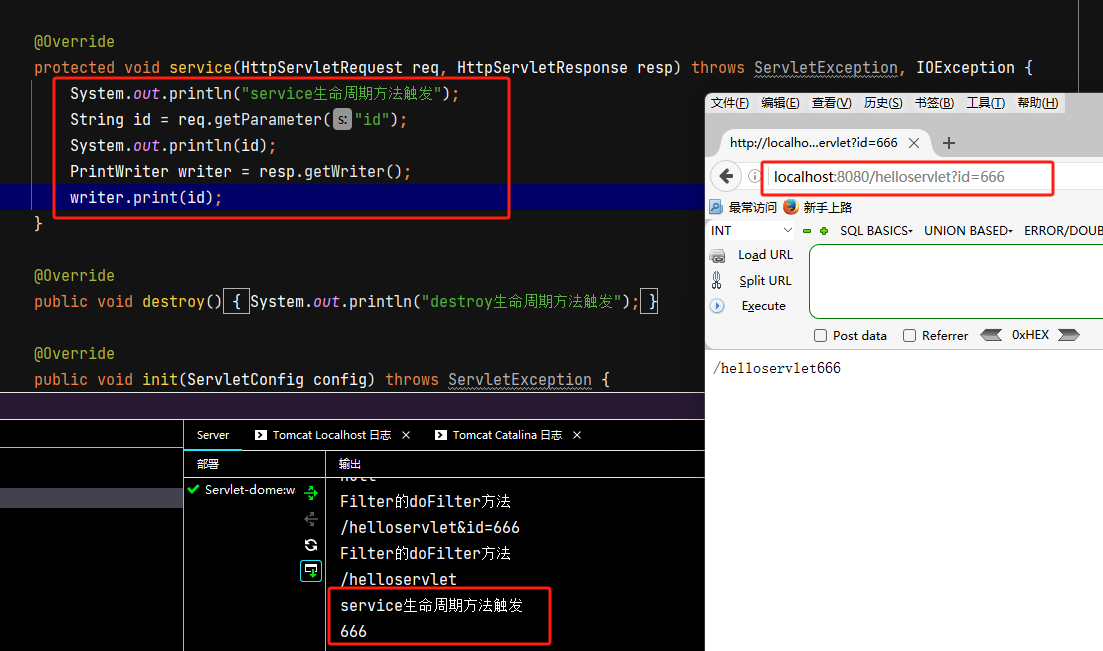
Task: Close the Tomcat Catalina 日志 tab
Action: coord(577,435)
